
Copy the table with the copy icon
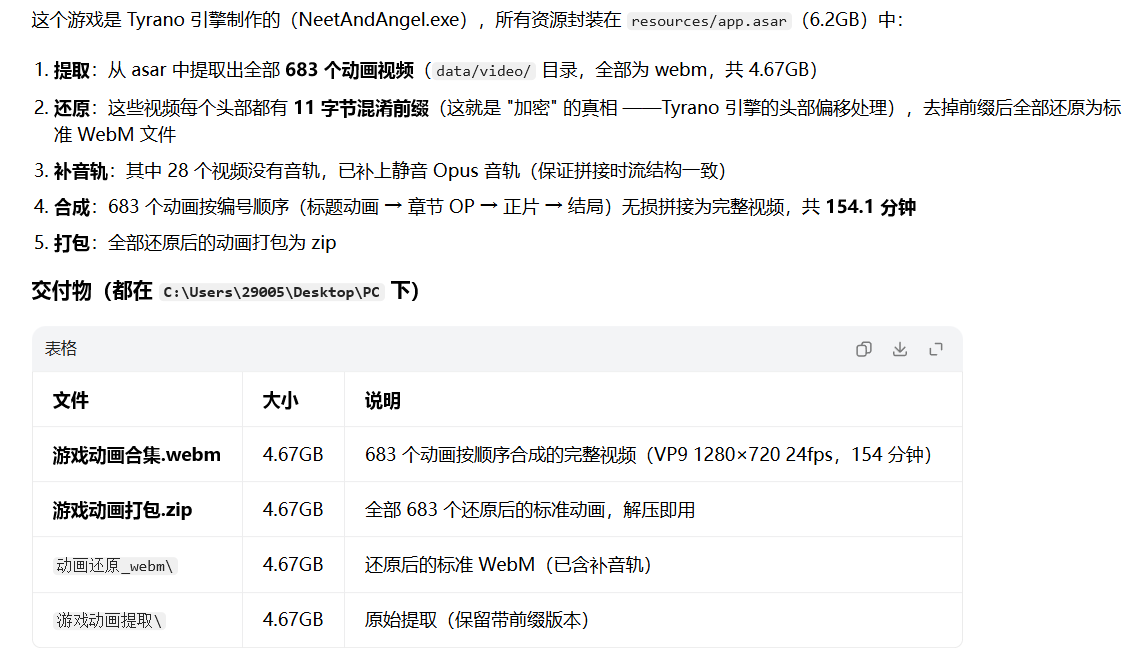point(864,349)
